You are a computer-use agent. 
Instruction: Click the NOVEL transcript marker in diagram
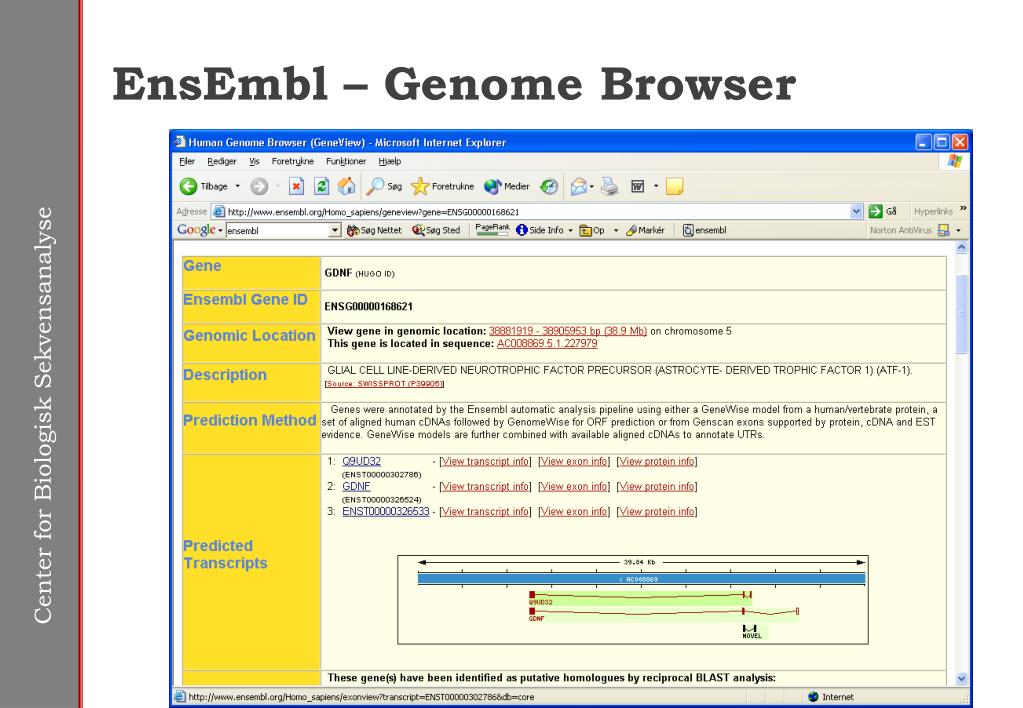(x=752, y=631)
